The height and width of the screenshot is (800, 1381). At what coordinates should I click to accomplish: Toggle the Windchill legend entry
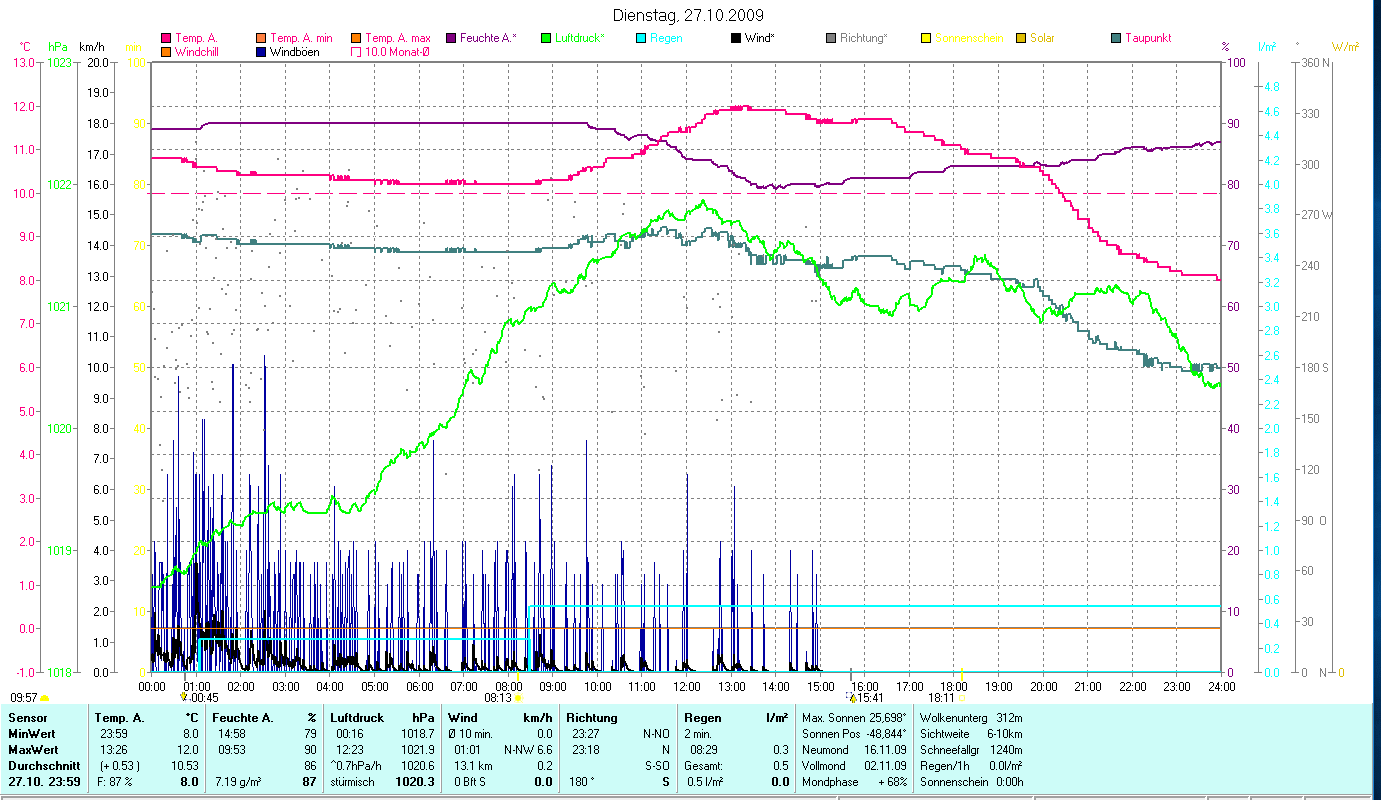coord(166,52)
